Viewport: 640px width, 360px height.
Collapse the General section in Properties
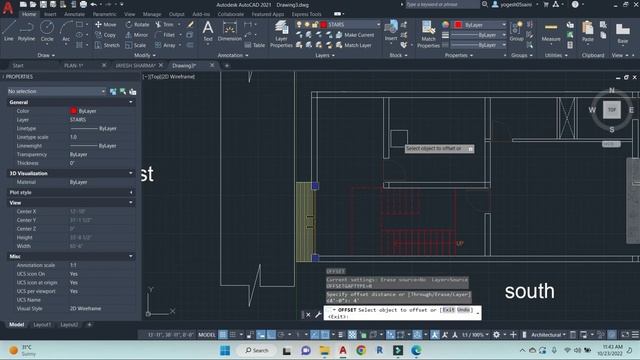[131, 102]
